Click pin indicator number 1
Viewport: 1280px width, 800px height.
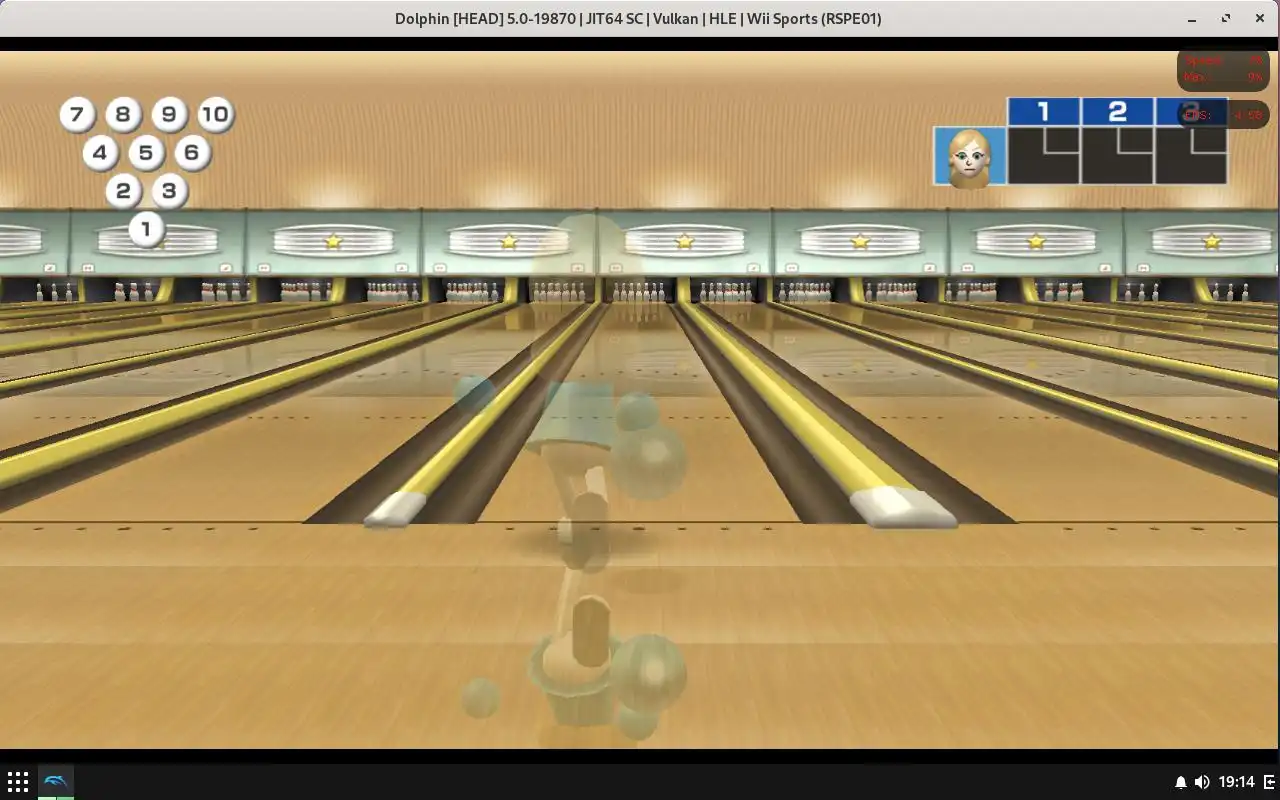[x=146, y=229]
